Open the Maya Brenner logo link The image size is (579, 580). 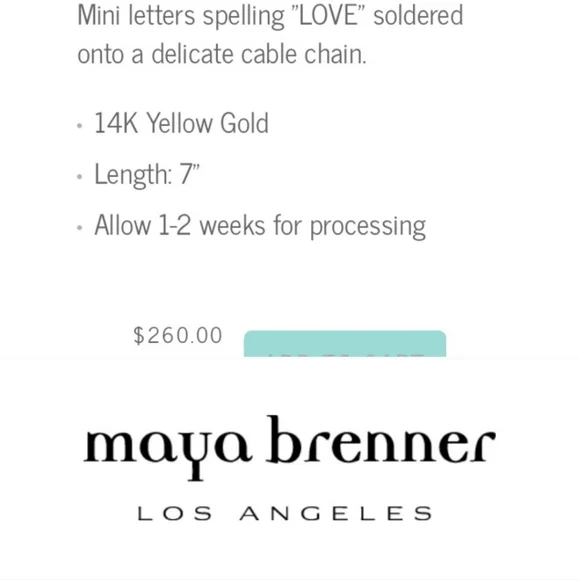pyautogui.click(x=289, y=468)
